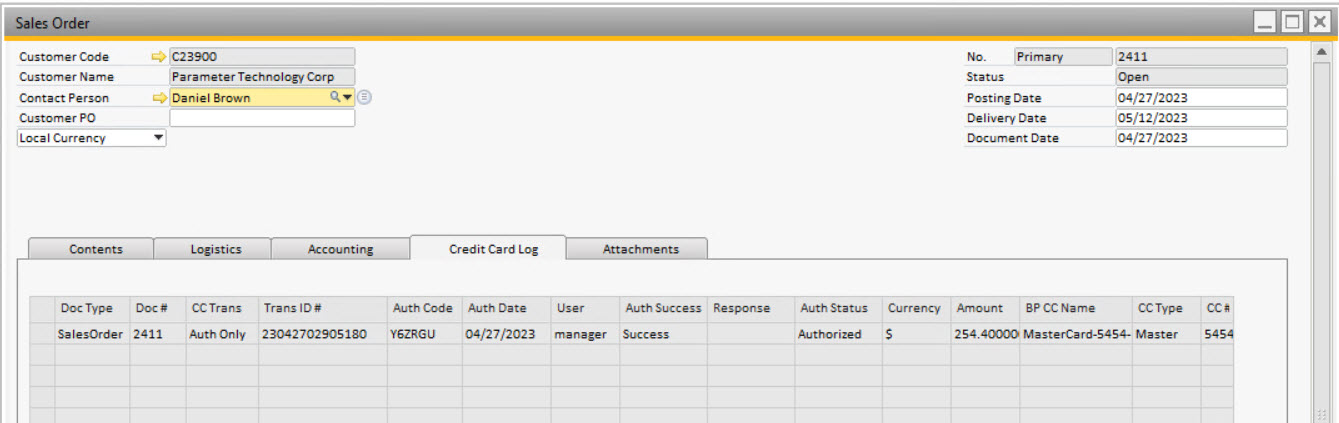Click round details icon beside Contact Person
This screenshot has width=1339, height=423.
[364, 97]
